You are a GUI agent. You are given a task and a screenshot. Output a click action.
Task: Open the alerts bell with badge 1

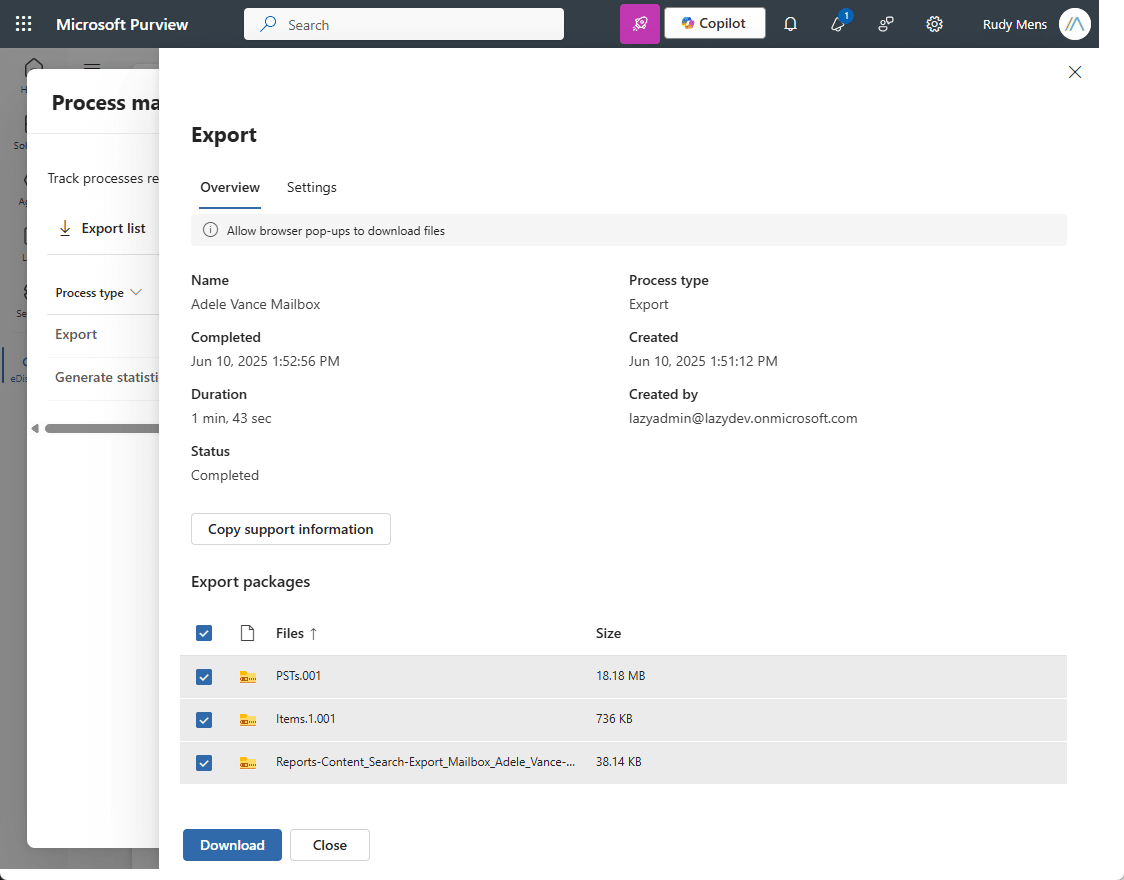[x=838, y=24]
